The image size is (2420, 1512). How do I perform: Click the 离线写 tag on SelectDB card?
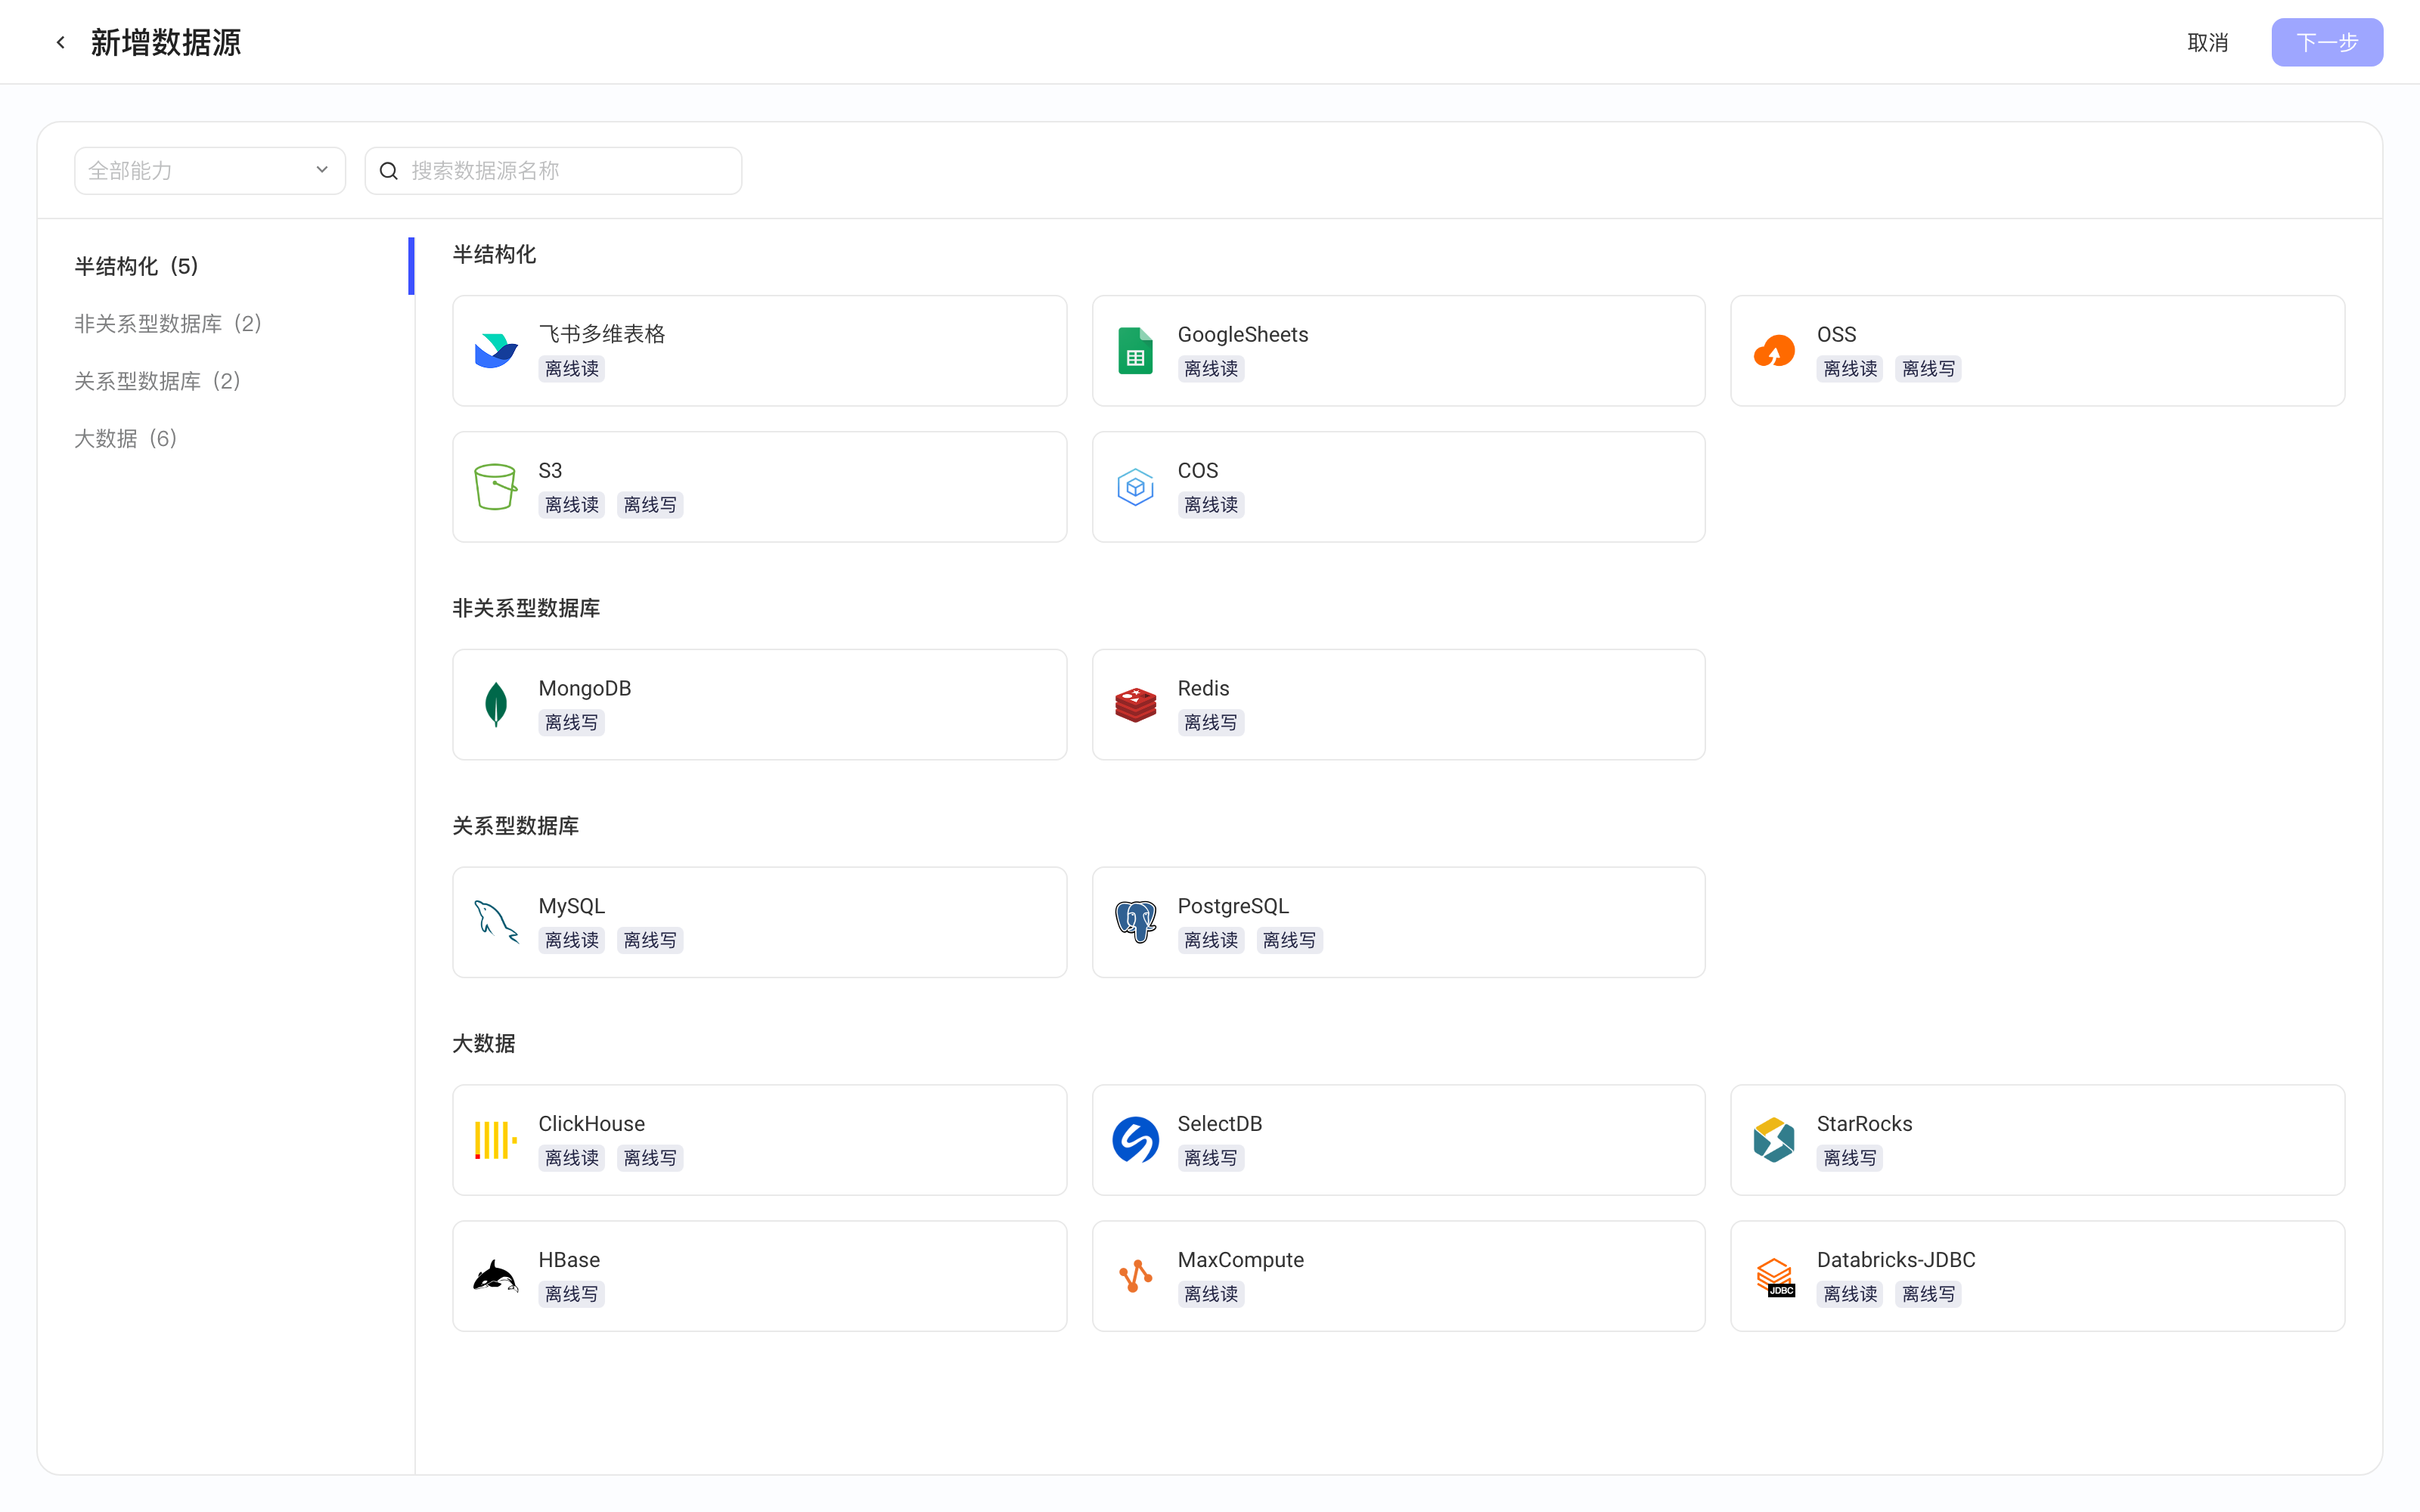coord(1210,1158)
